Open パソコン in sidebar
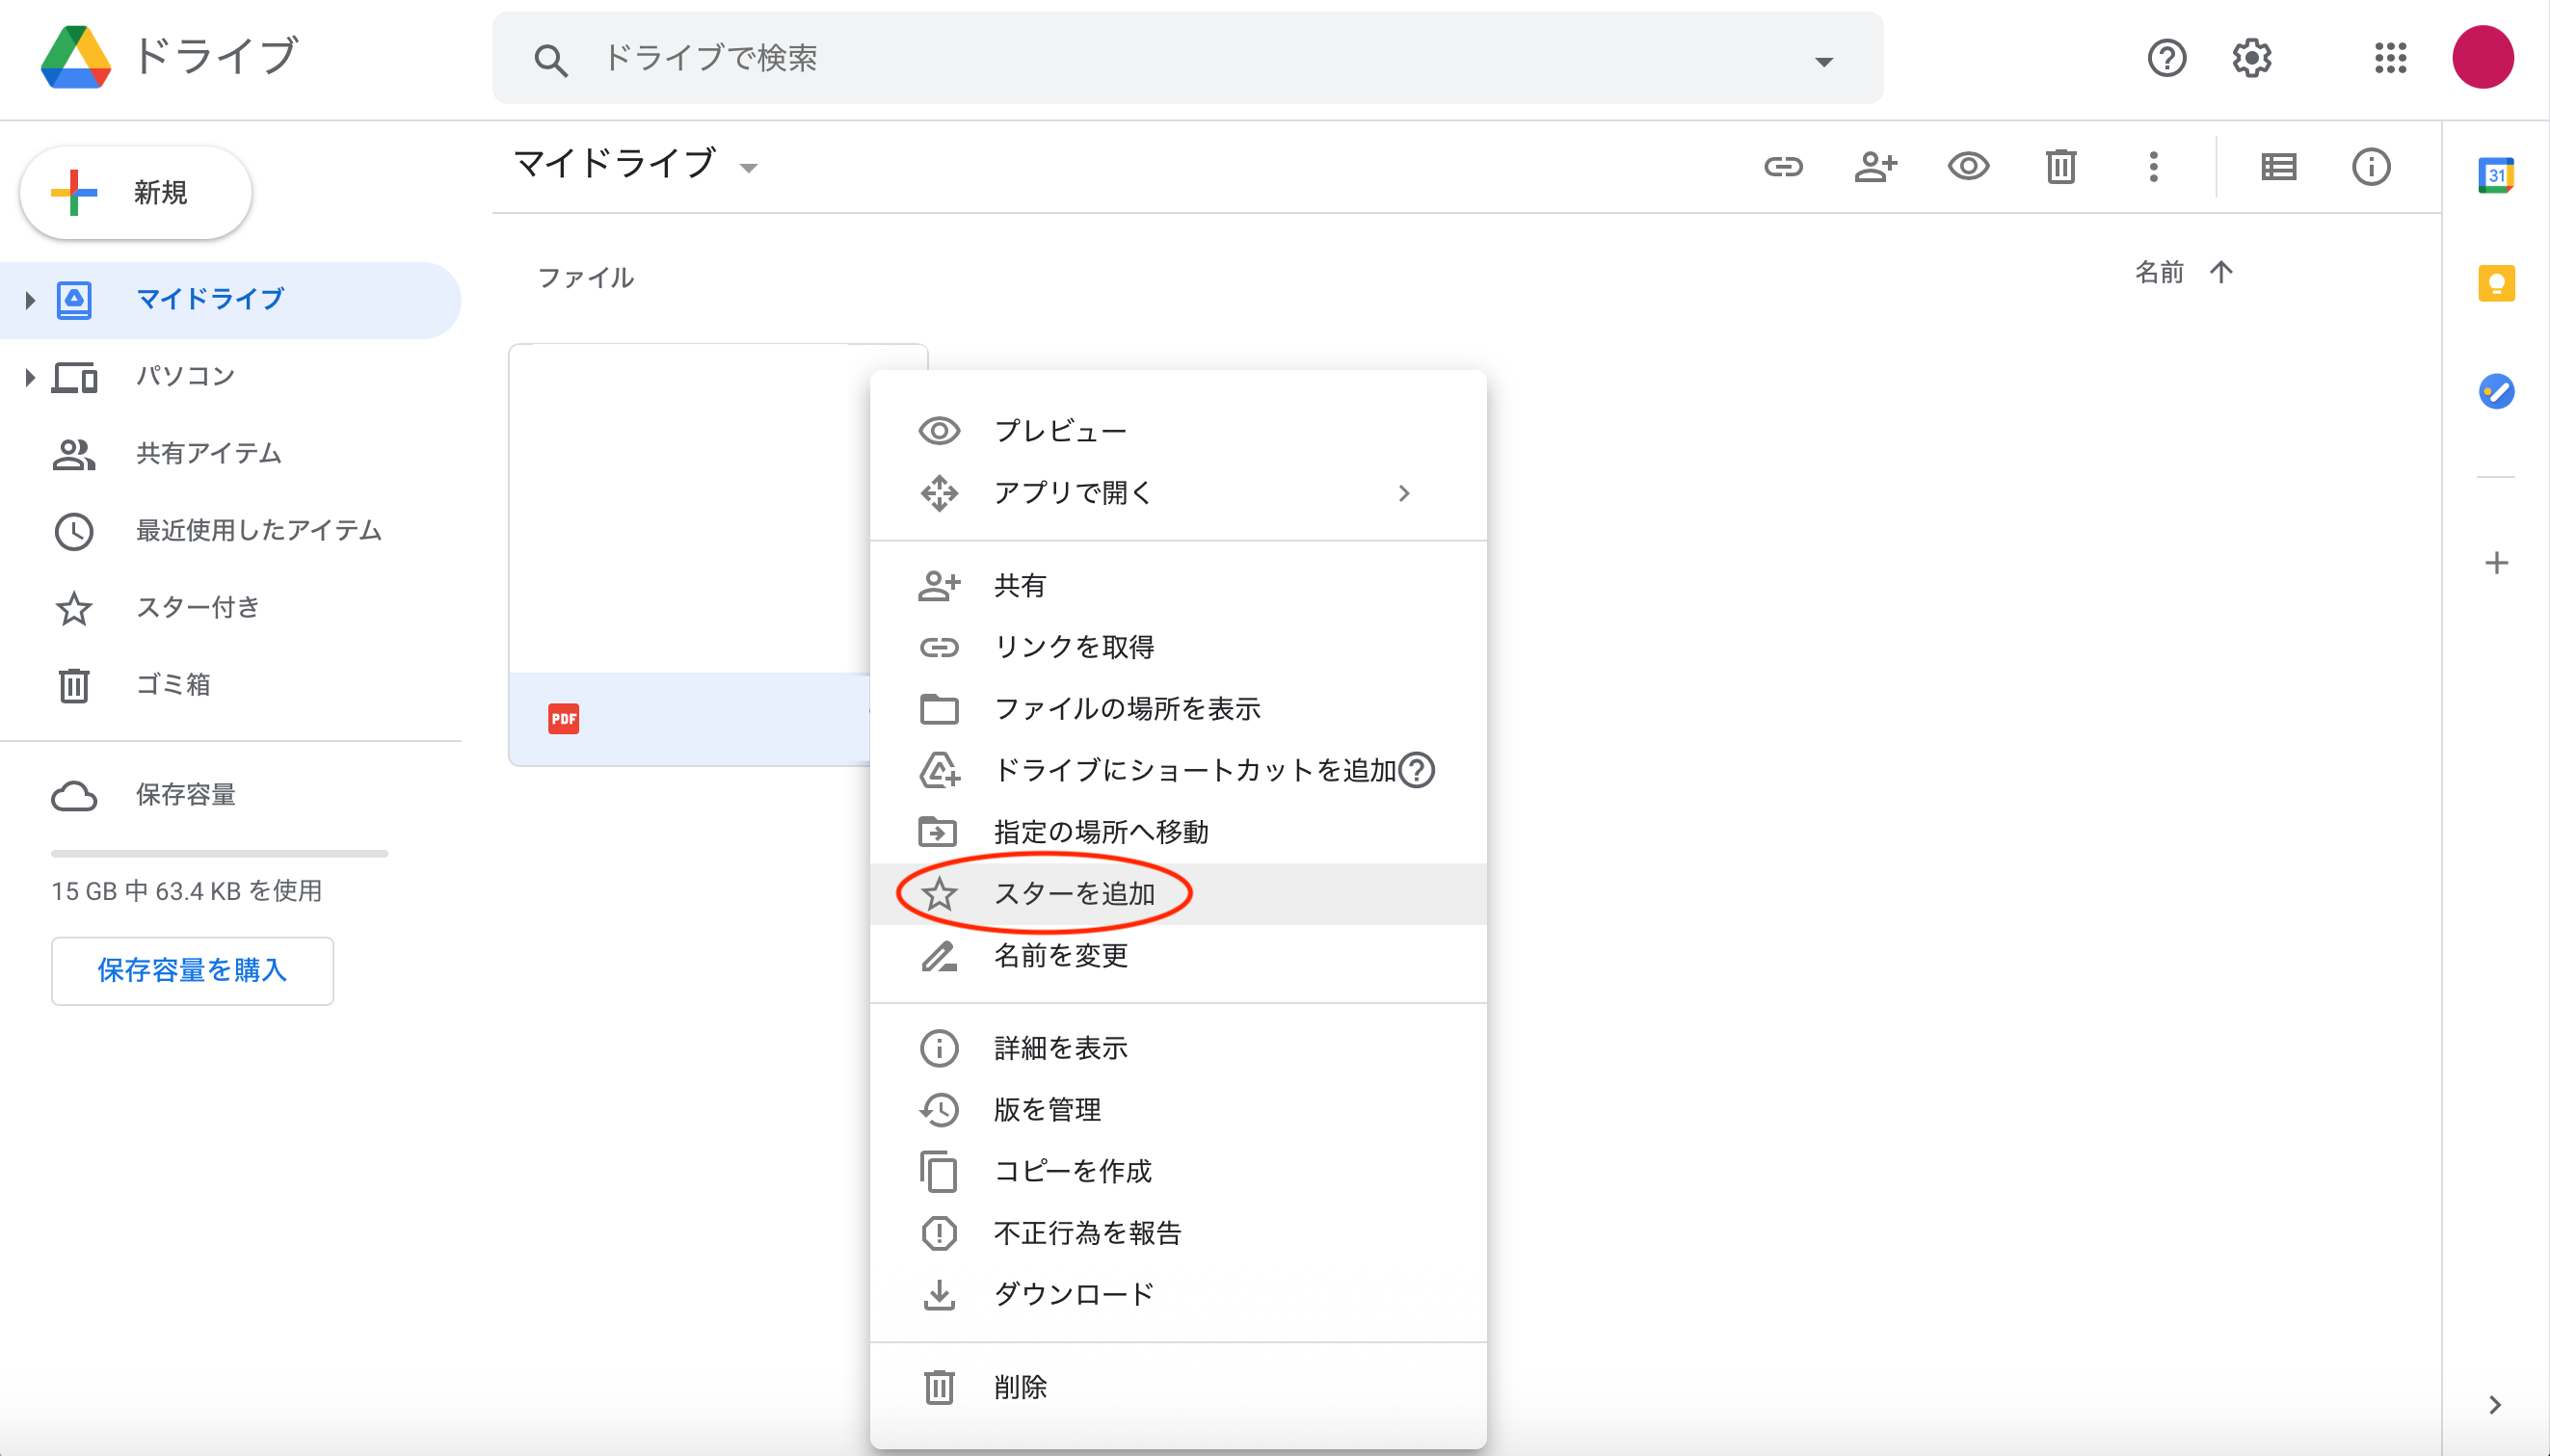The width and height of the screenshot is (2550, 1456). point(230,377)
